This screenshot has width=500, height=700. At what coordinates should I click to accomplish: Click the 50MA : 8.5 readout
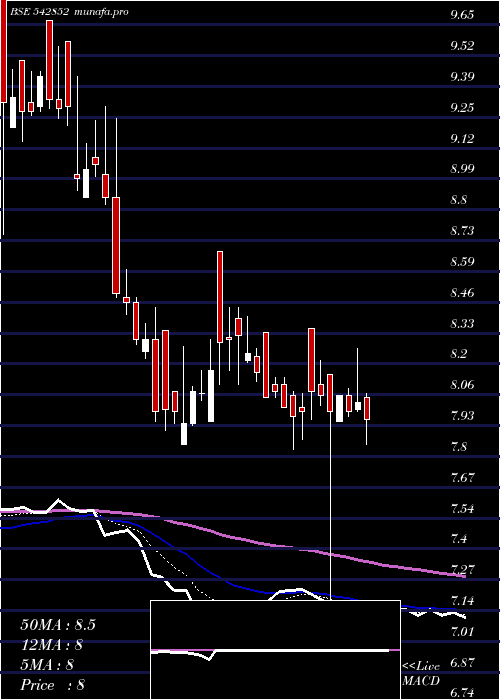click(x=58, y=625)
